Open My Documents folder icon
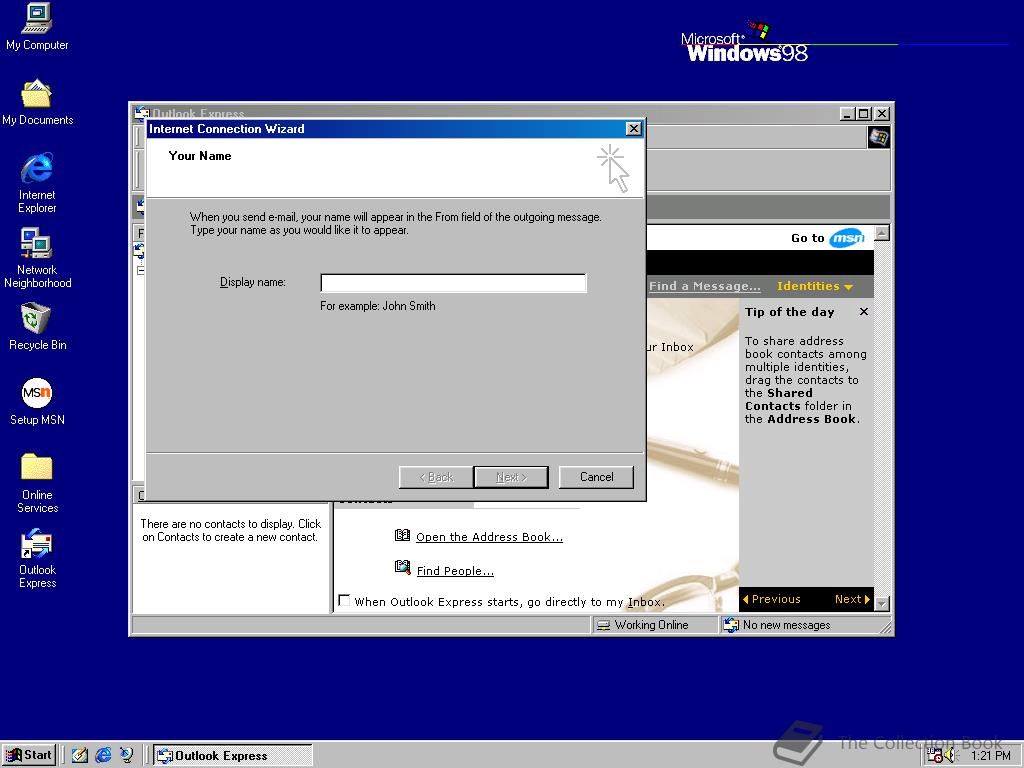The width and height of the screenshot is (1024, 768). point(37,103)
